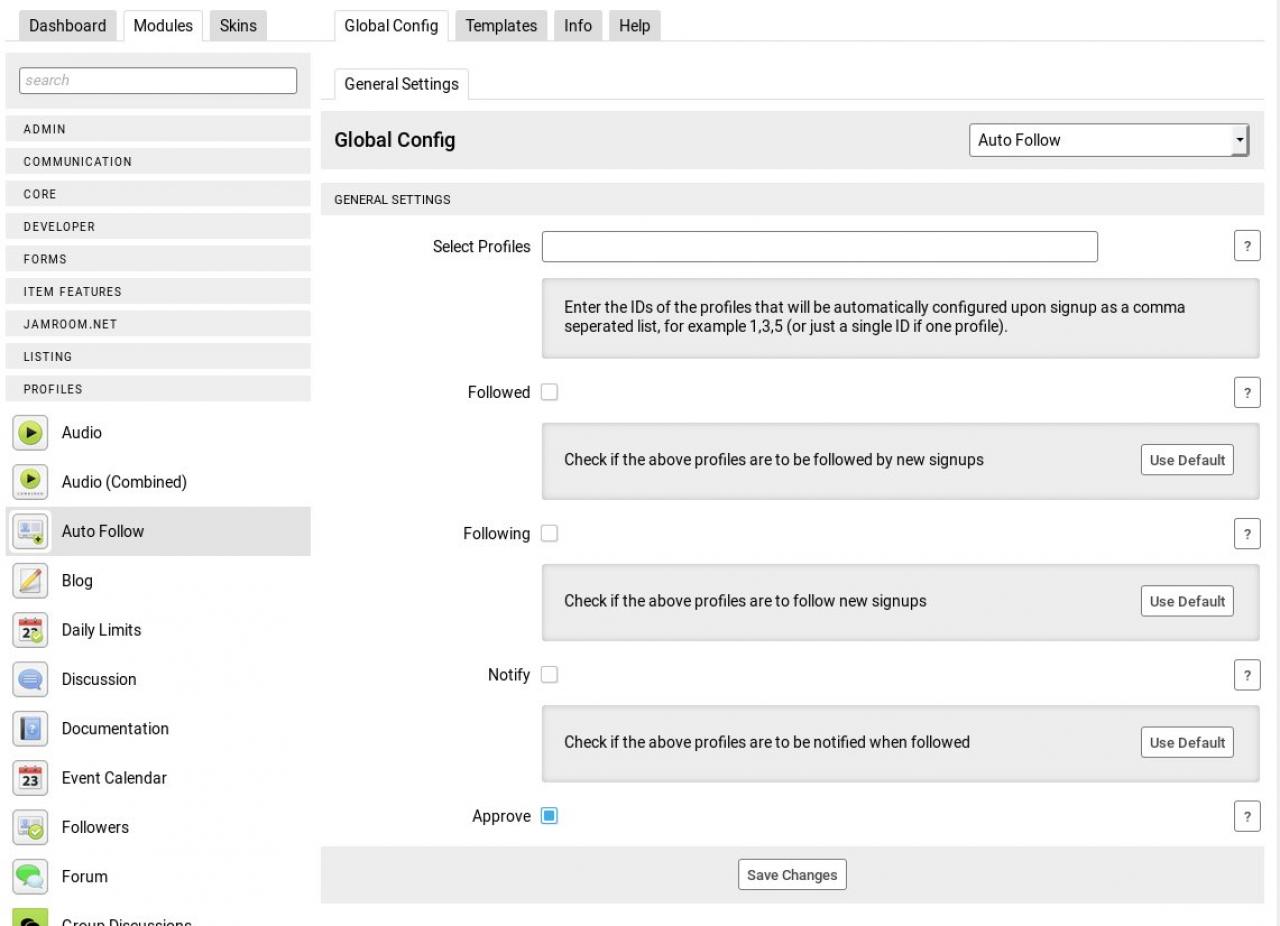Select the Audio (Combined) module icon
Viewport: 1280px width, 926px height.
pos(30,482)
